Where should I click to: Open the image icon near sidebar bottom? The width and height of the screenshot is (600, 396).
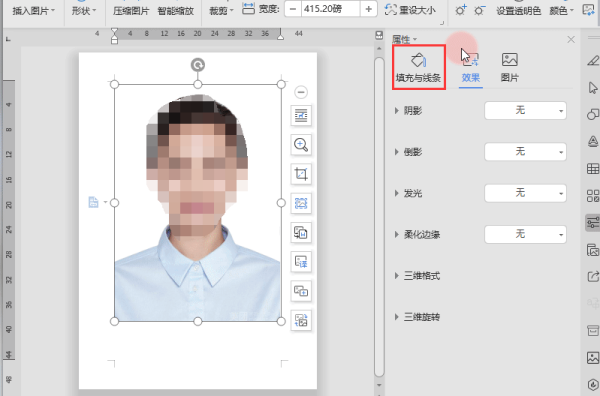[593, 358]
